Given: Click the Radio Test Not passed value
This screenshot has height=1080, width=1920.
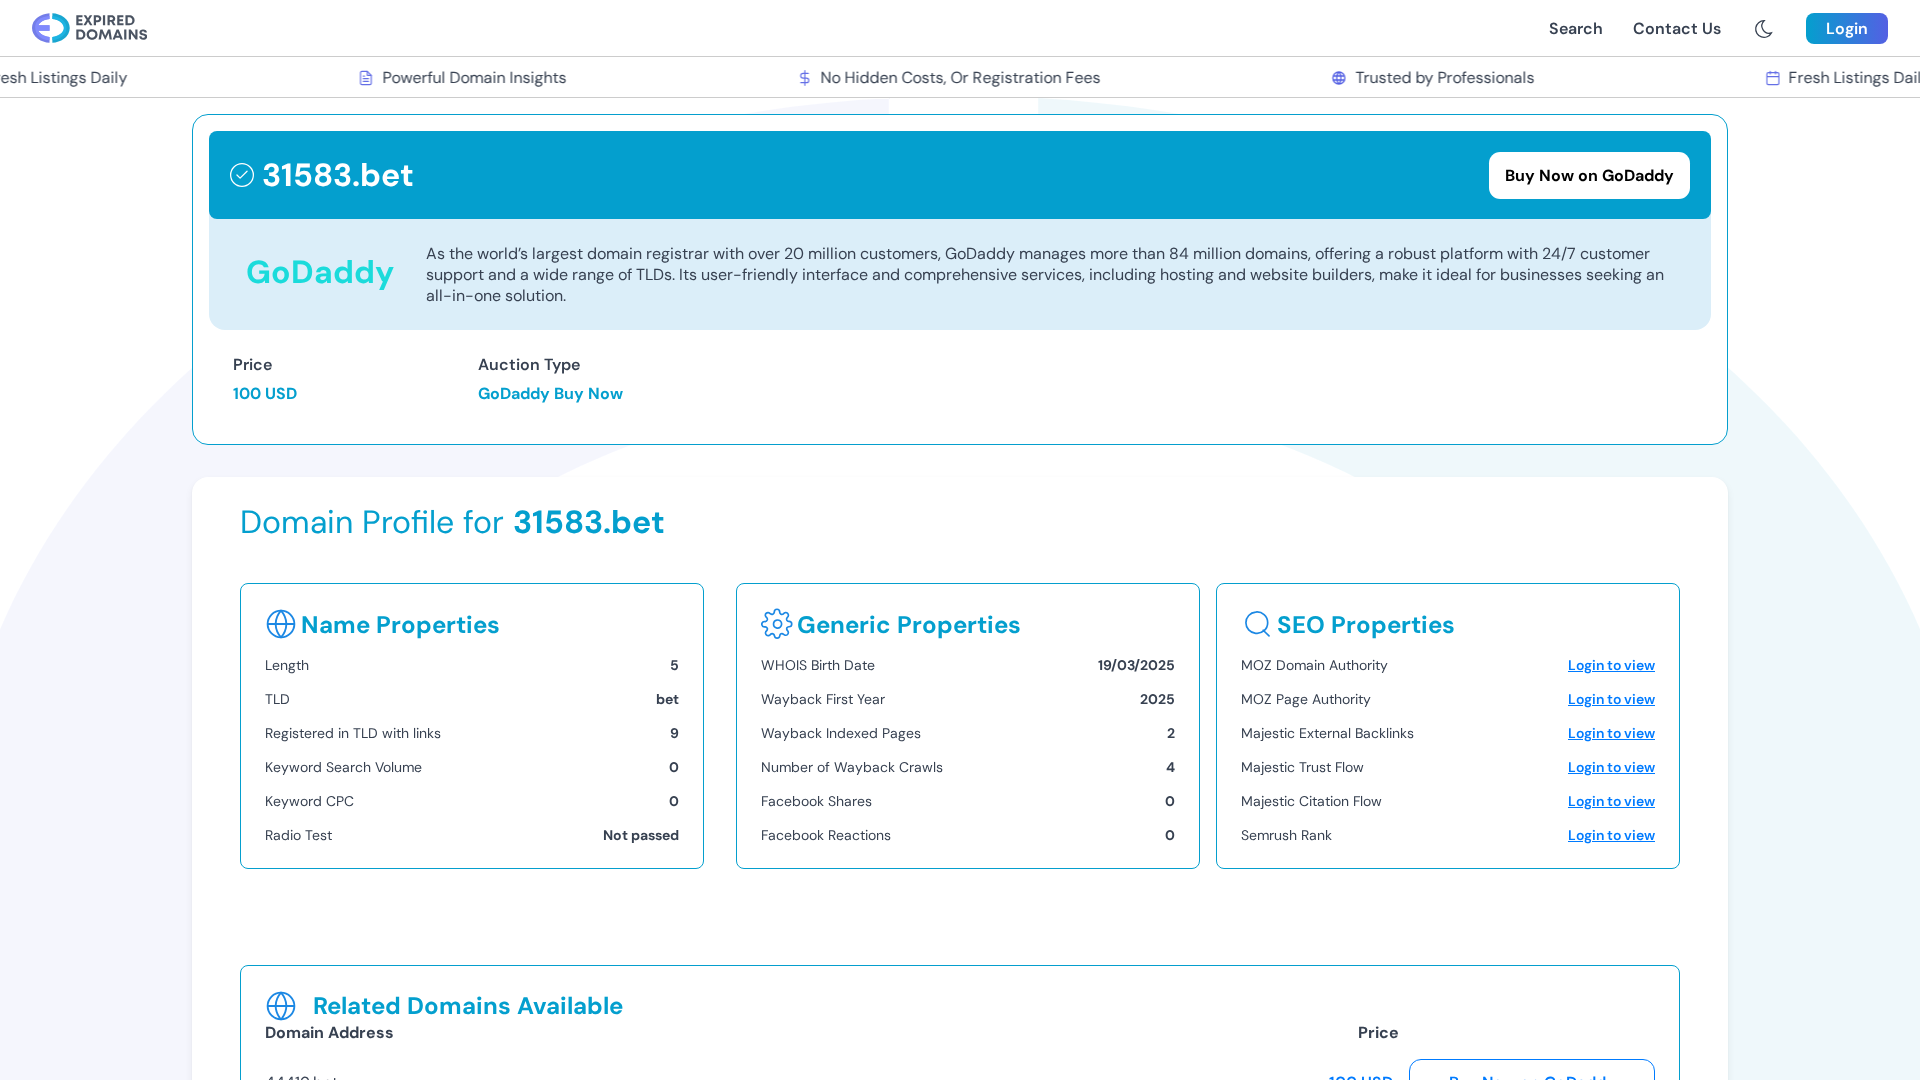Looking at the screenshot, I should click(640, 836).
